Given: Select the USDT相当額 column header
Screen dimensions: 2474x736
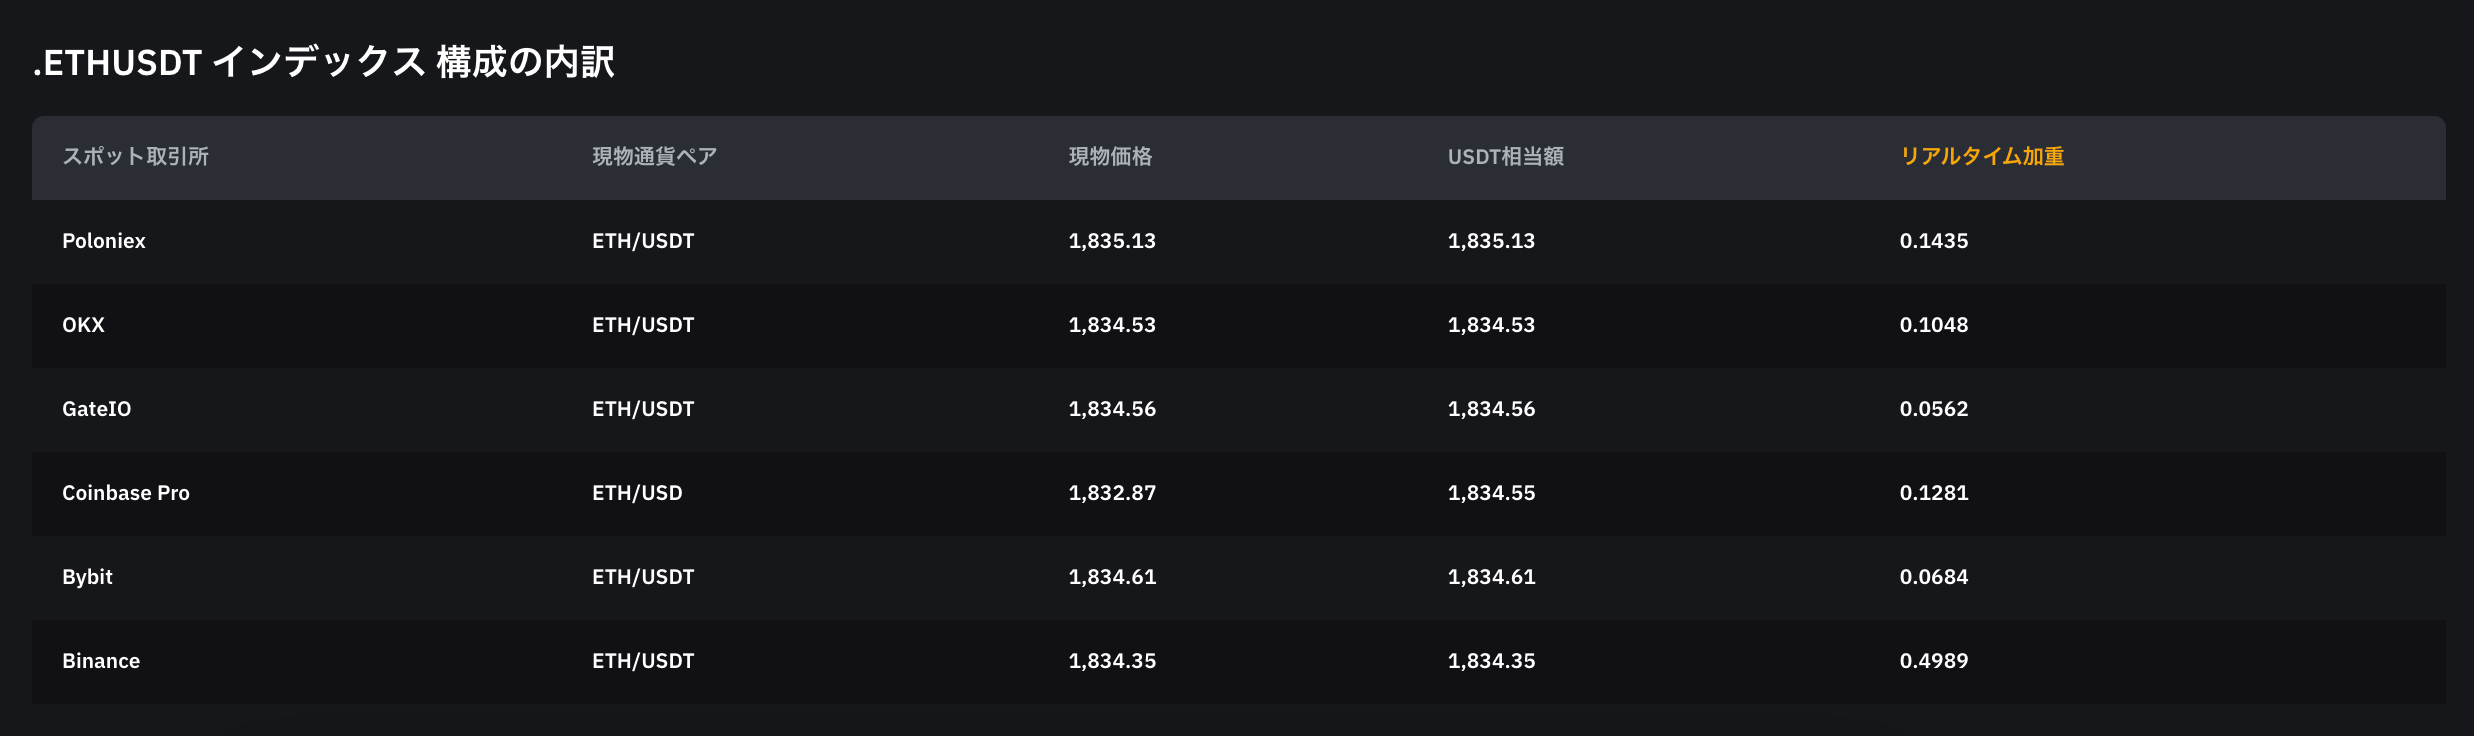Looking at the screenshot, I should [1505, 157].
